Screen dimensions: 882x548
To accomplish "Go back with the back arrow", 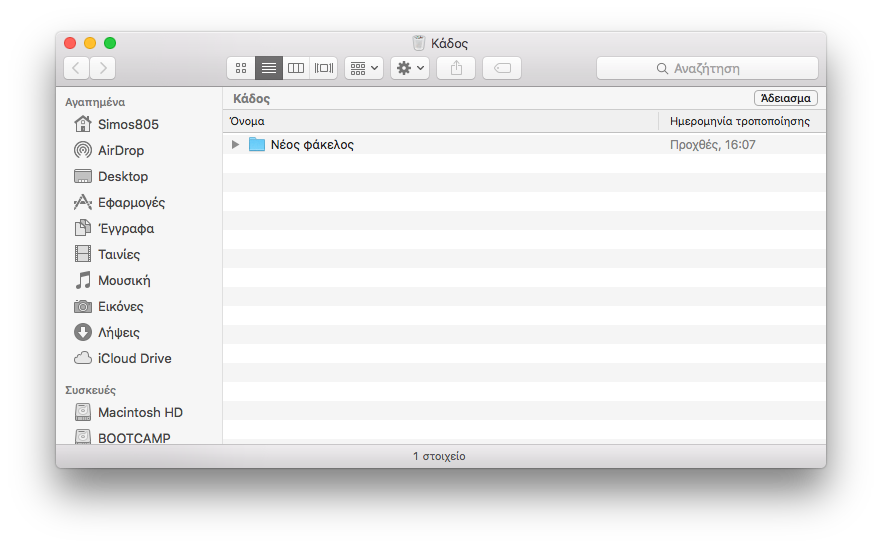I will 76,68.
